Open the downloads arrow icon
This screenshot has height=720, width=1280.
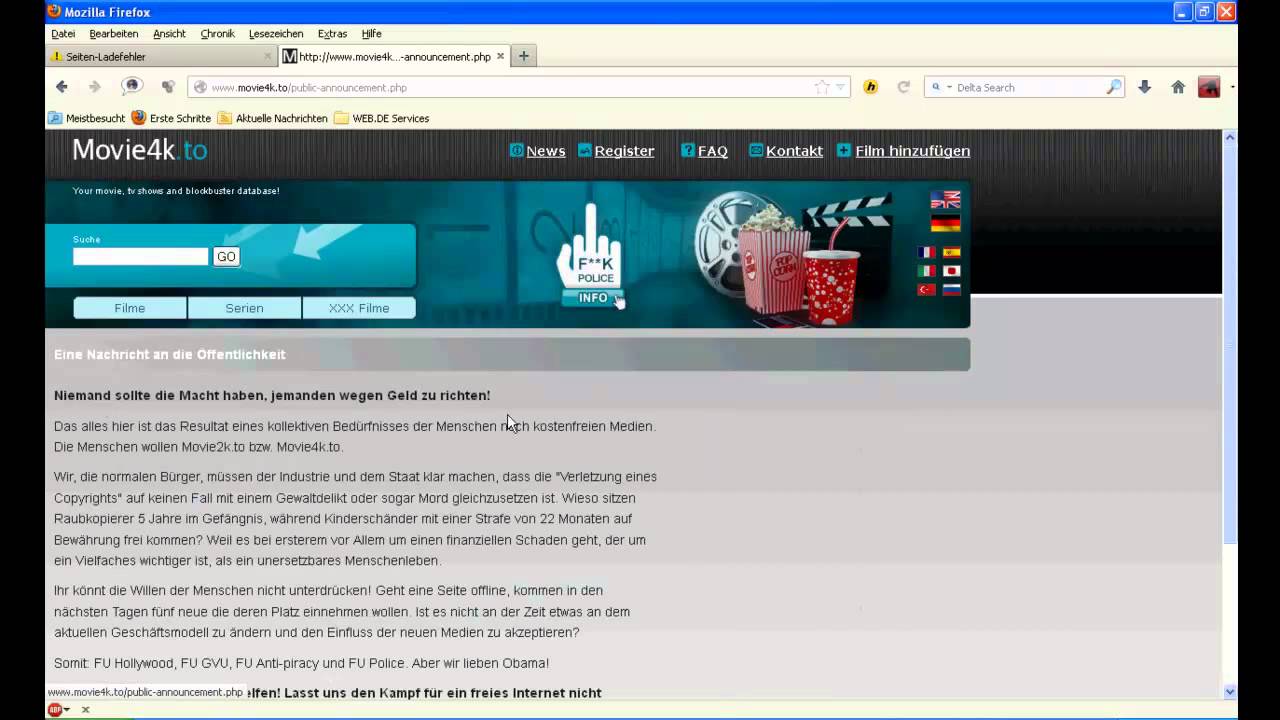point(1145,87)
